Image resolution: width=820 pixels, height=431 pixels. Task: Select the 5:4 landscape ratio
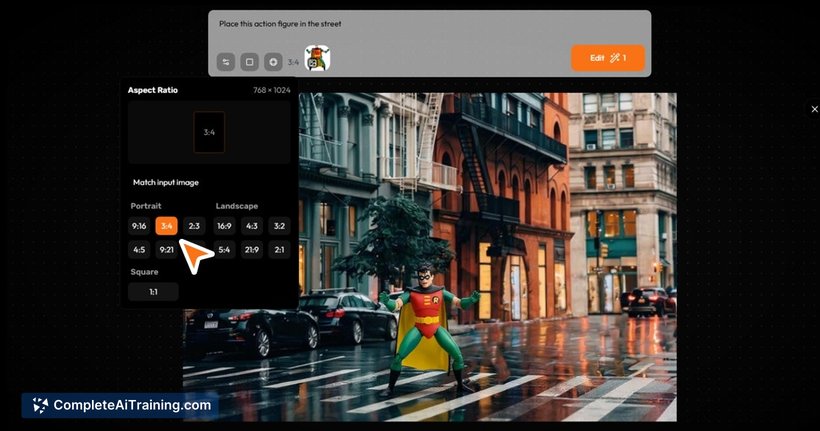(224, 249)
